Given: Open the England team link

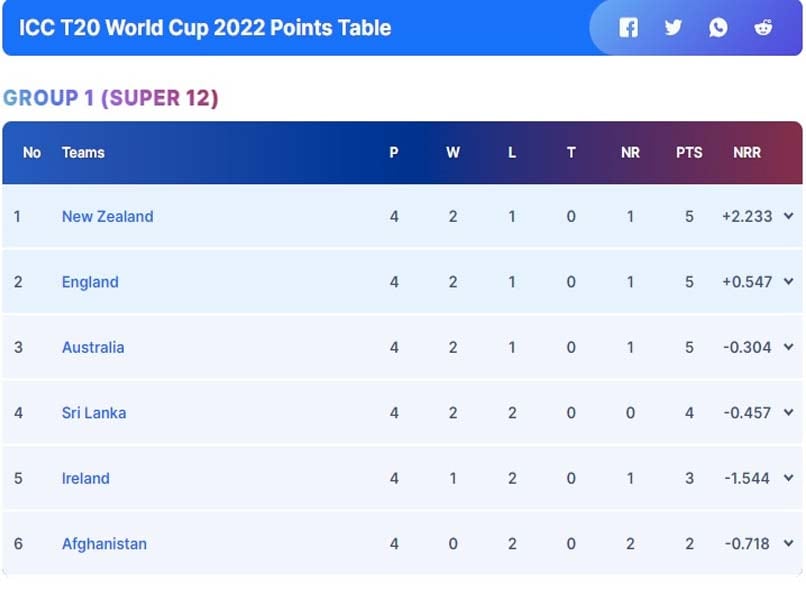Looking at the screenshot, I should coord(90,282).
